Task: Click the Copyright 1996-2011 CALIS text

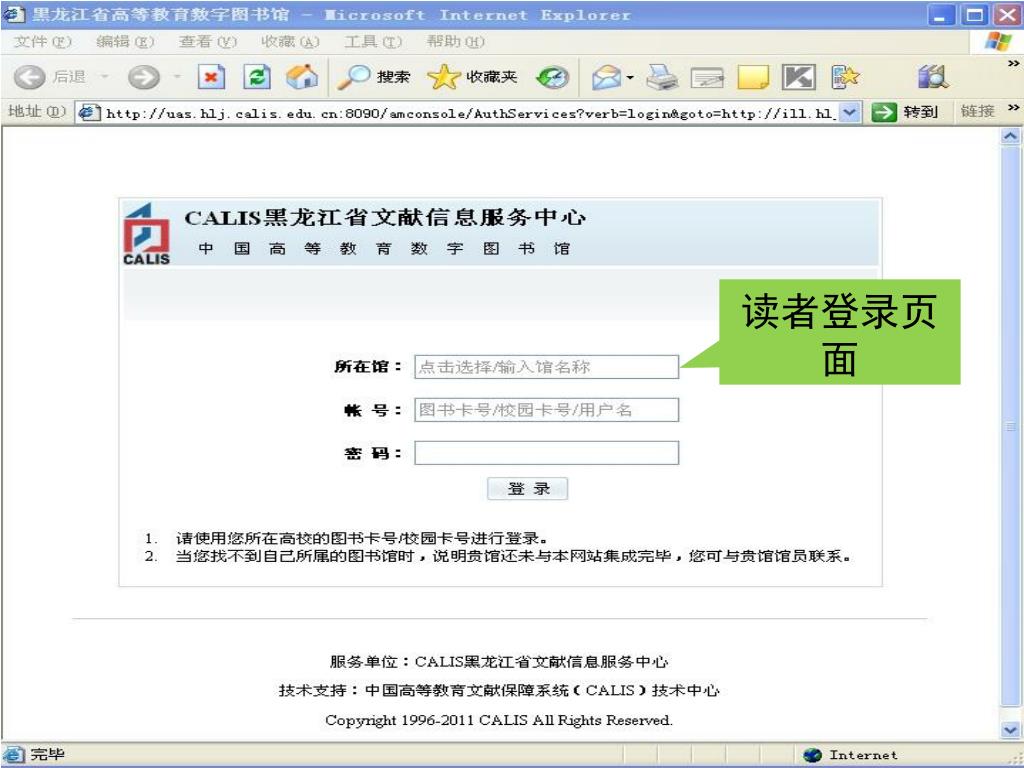Action: [499, 720]
